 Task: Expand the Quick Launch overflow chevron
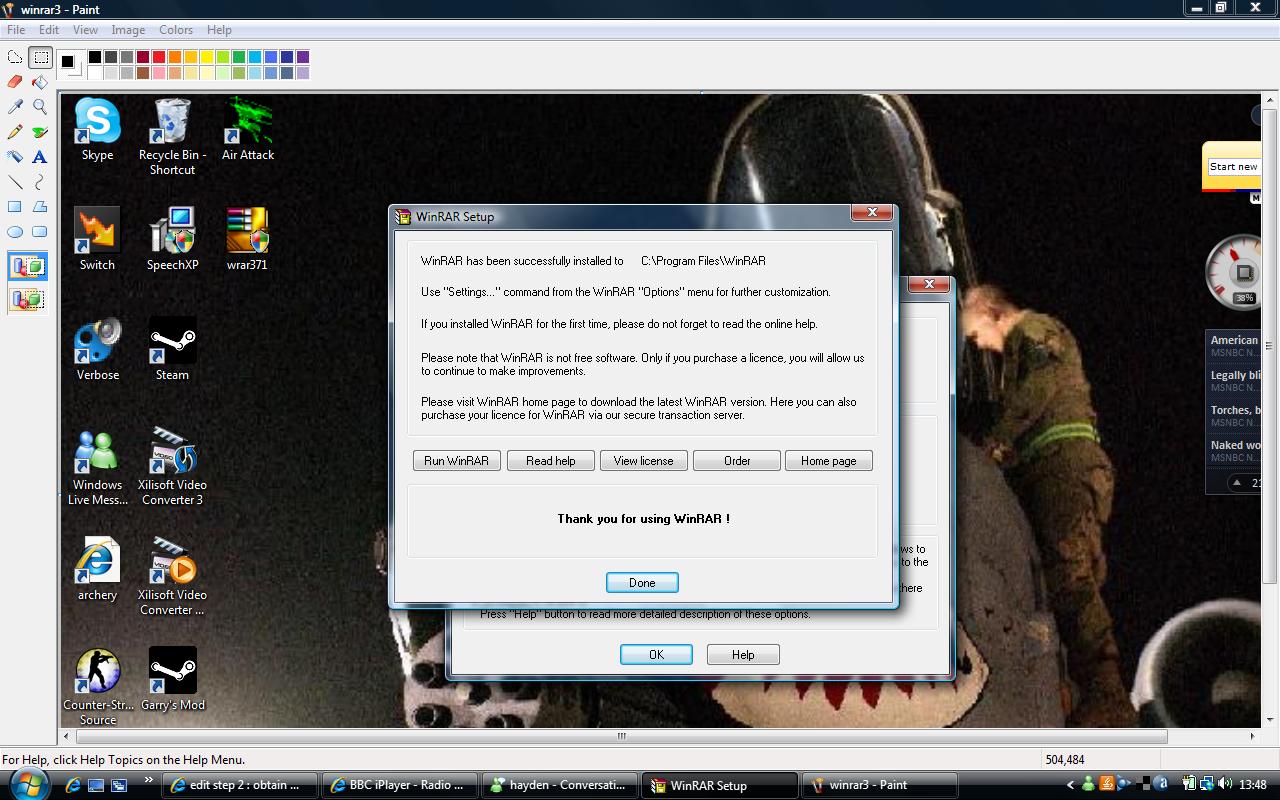click(x=149, y=779)
